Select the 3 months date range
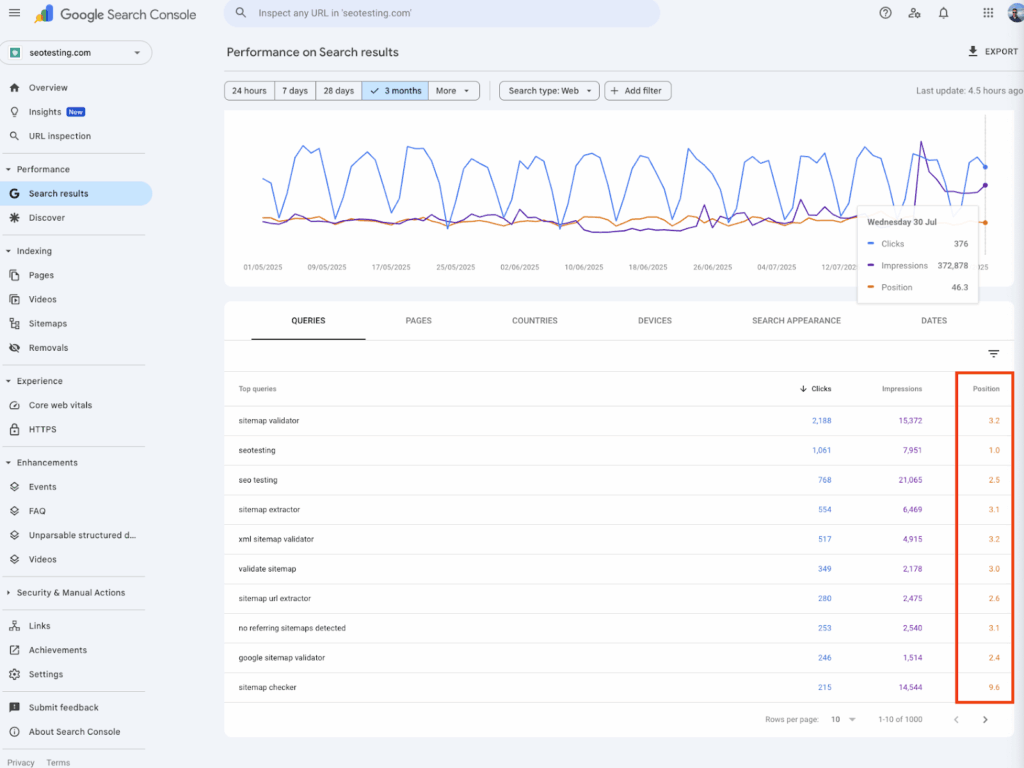 pyautogui.click(x=395, y=91)
